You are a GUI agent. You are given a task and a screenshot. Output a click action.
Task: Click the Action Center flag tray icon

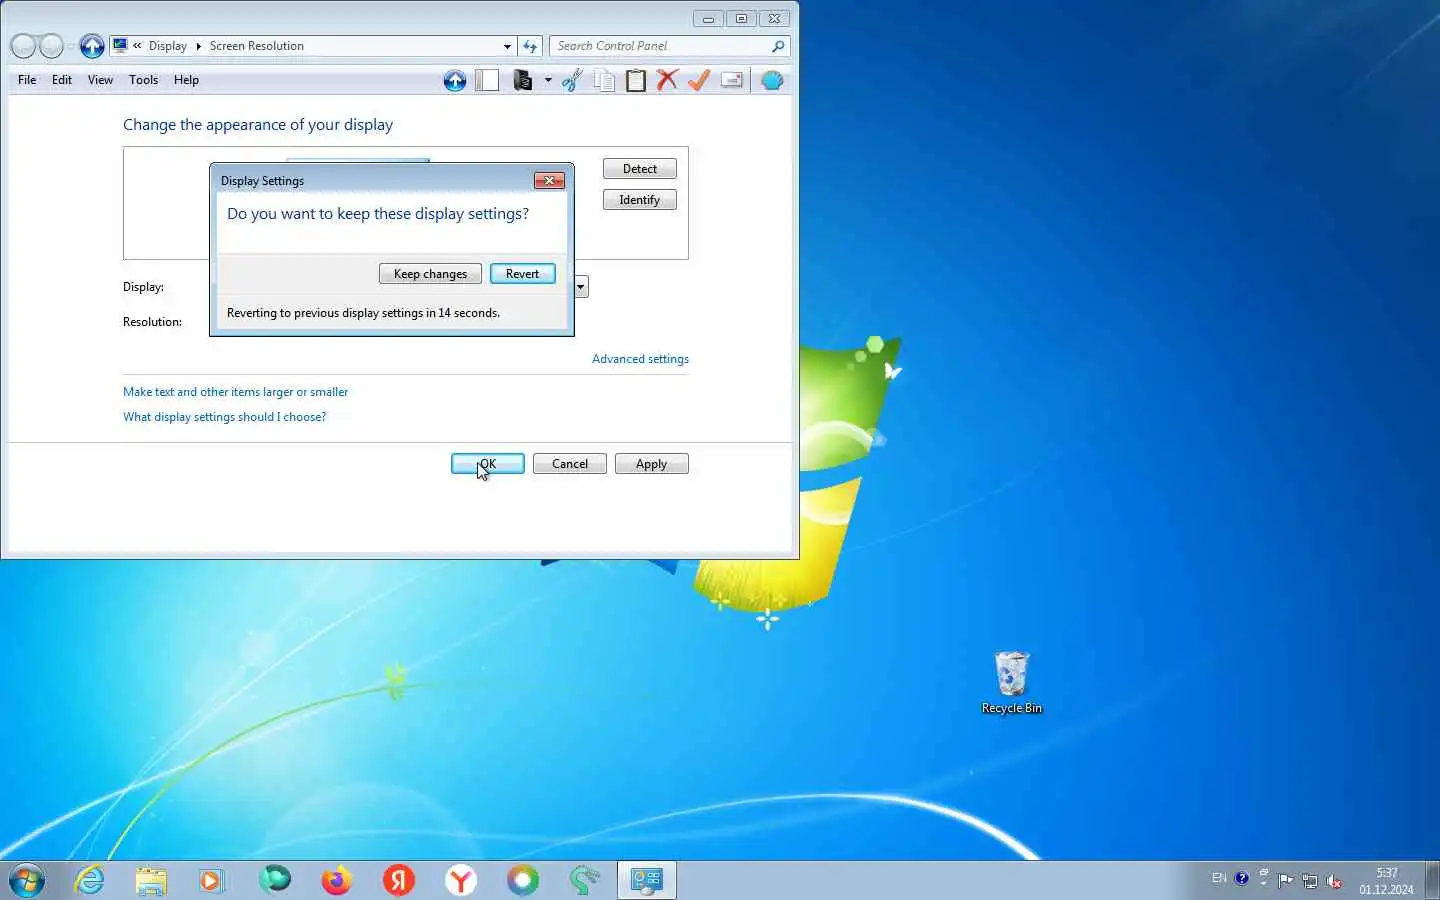pos(1286,881)
